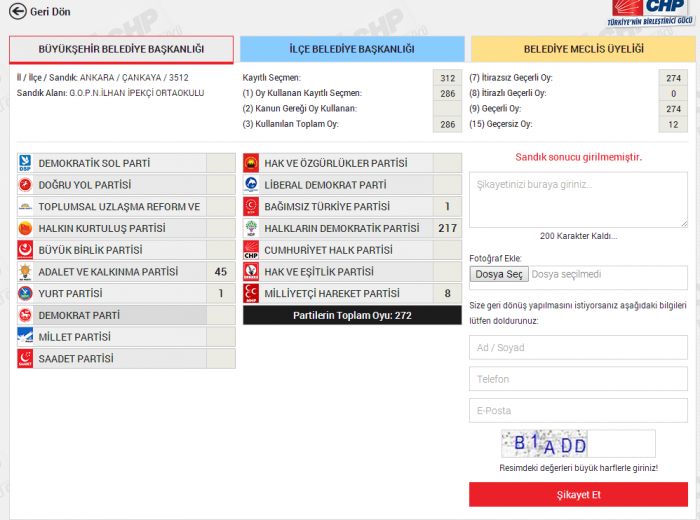Click the captcha entry box beside B1ADD
Screen dimensions: 700x520
pyautogui.click(x=621, y=443)
